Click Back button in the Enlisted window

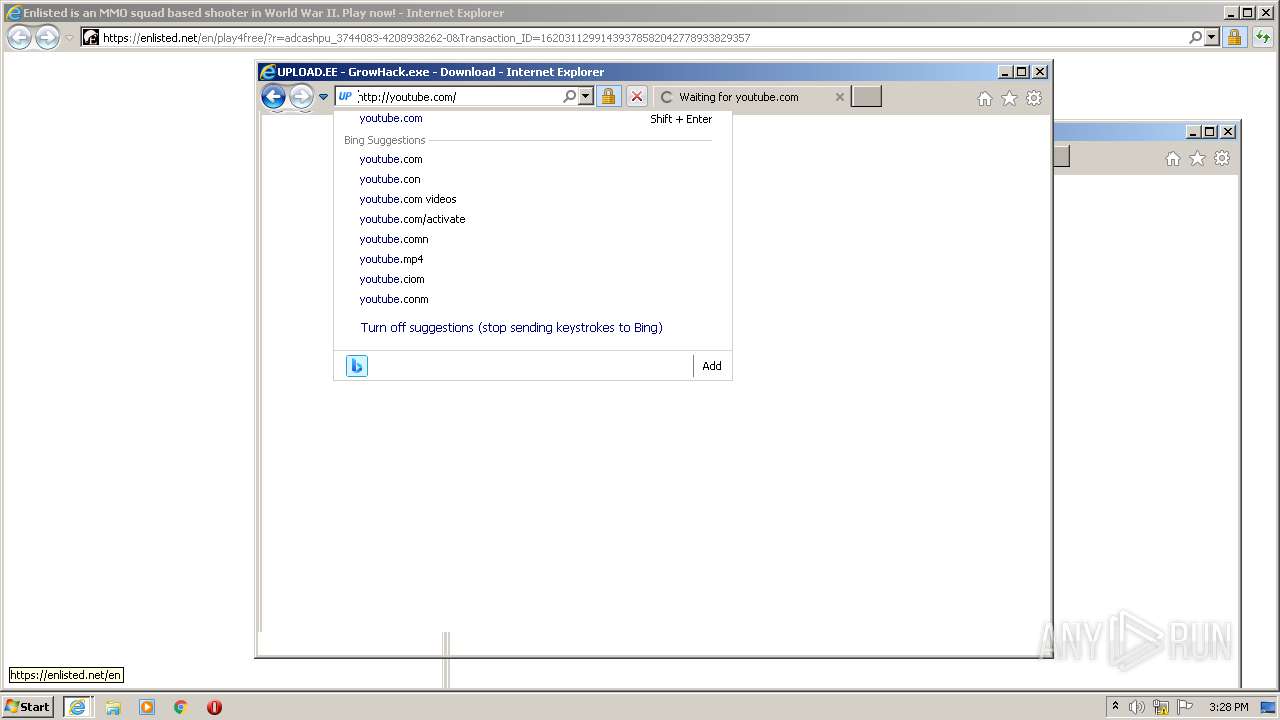coord(19,38)
